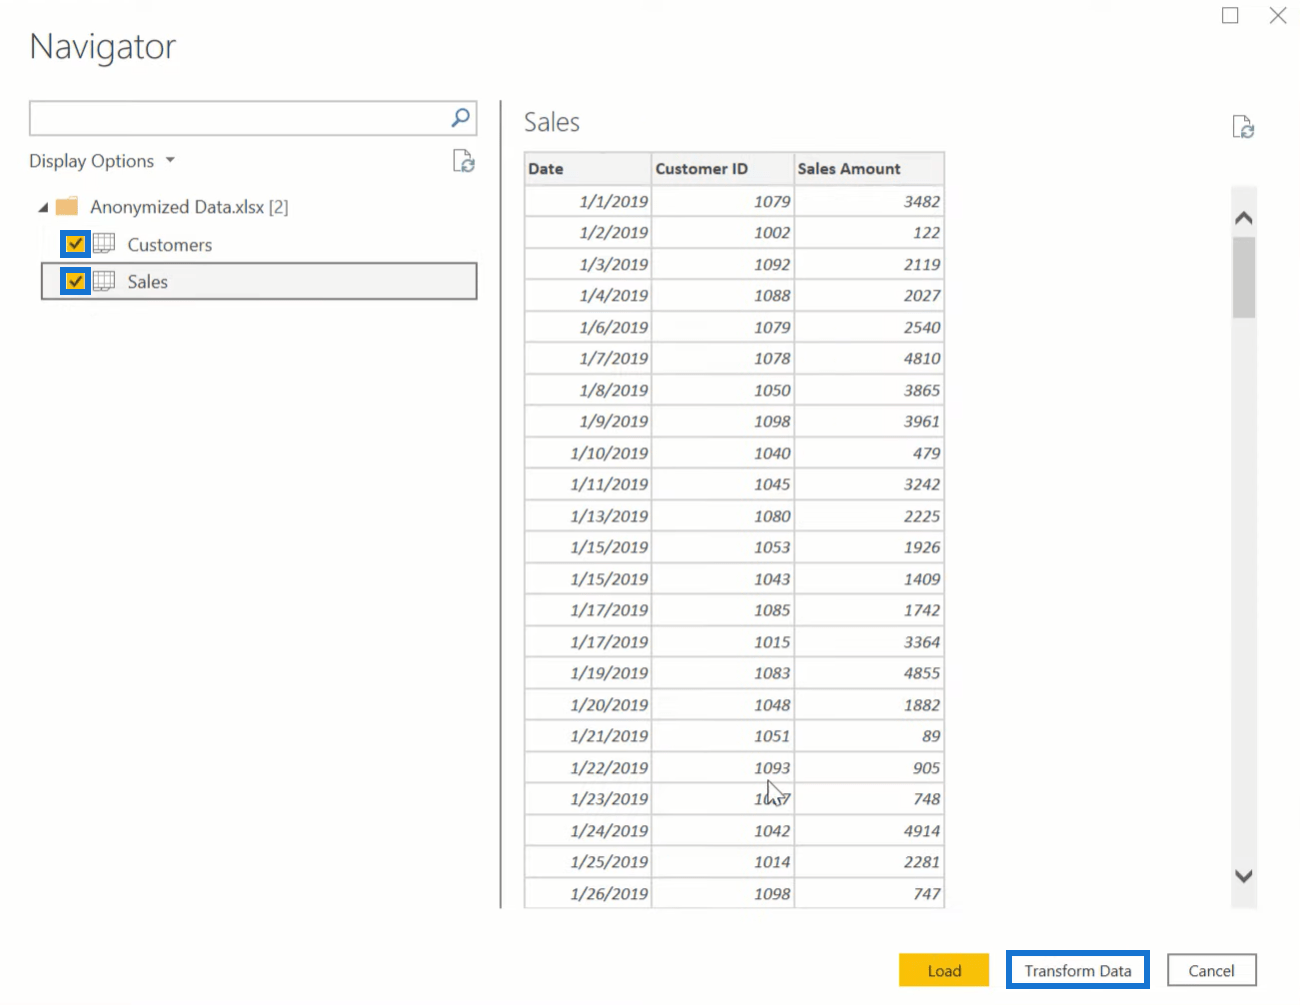Click the Sales table icon
Screen dimensions: 1300x1005
coord(104,281)
